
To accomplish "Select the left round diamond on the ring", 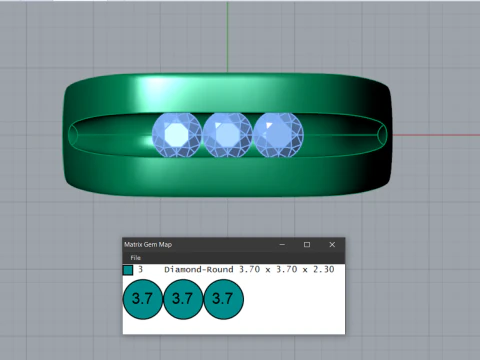I will [177, 135].
